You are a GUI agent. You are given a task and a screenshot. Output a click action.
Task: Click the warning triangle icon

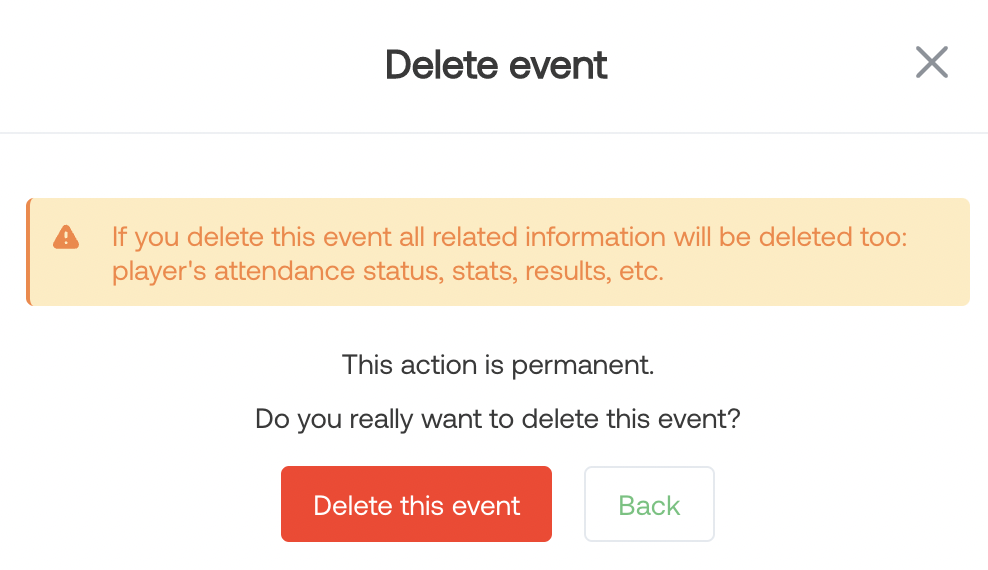(x=66, y=237)
